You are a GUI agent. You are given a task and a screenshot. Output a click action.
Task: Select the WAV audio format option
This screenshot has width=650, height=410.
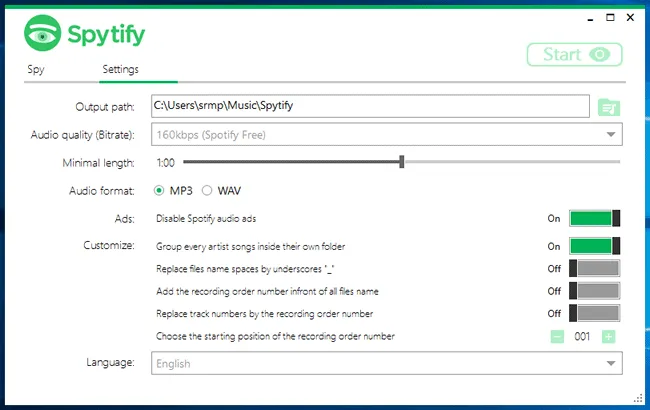[208, 190]
